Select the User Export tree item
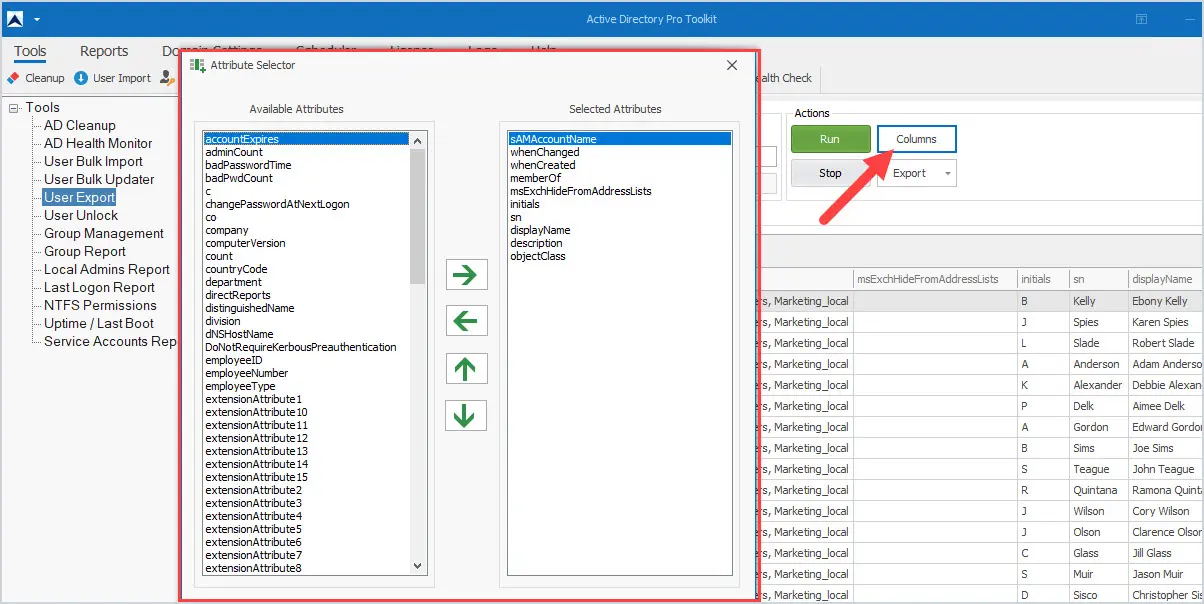The height and width of the screenshot is (604, 1204). coord(80,197)
